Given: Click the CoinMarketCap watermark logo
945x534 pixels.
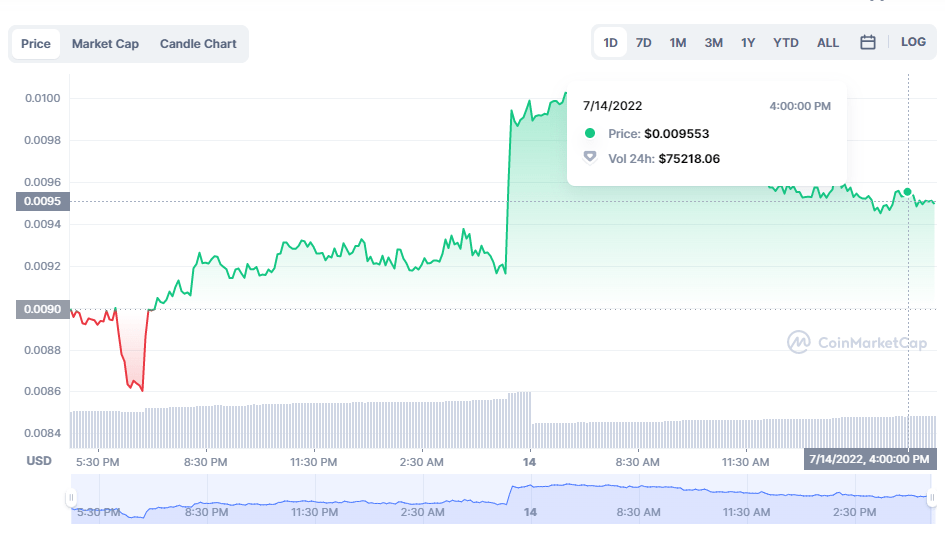Looking at the screenshot, I should coord(859,342).
